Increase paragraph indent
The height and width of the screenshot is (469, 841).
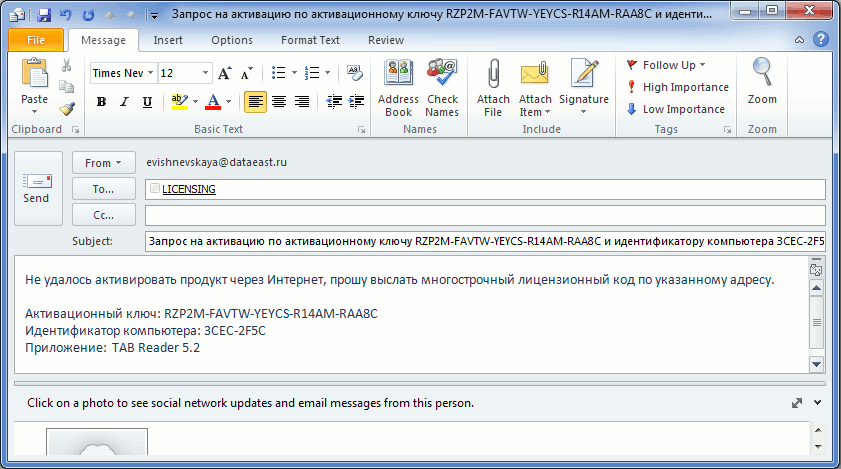pos(356,101)
